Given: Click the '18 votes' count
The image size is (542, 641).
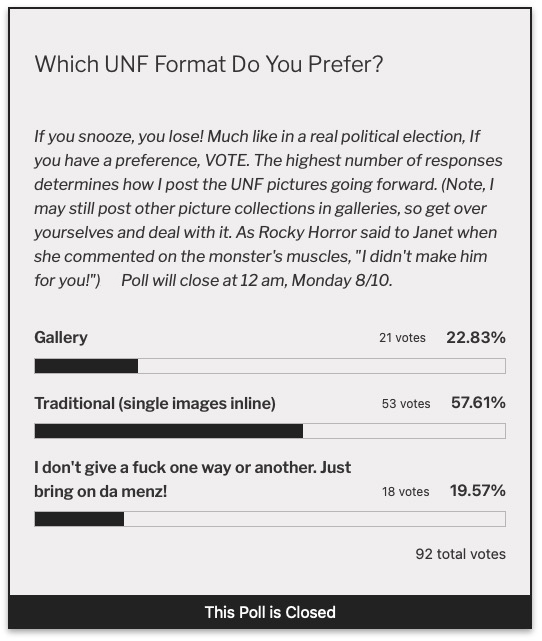Looking at the screenshot, I should [x=405, y=492].
